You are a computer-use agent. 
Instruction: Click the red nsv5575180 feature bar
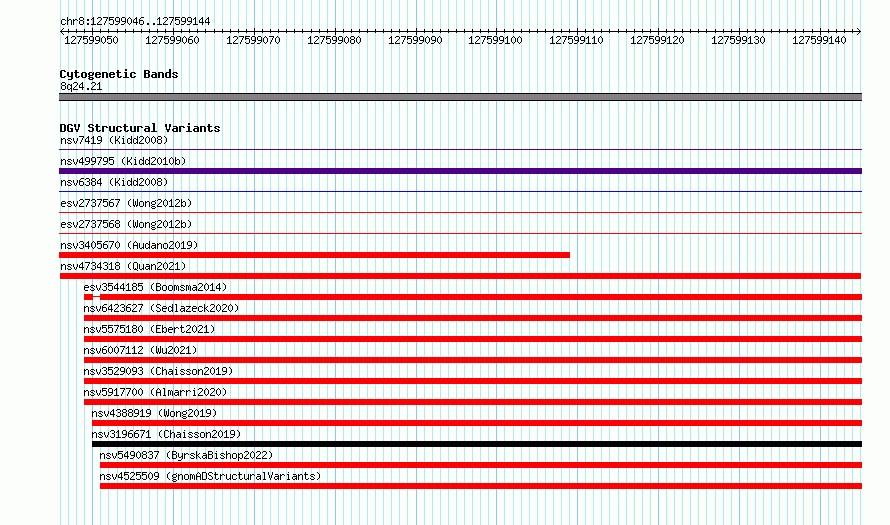coord(473,339)
